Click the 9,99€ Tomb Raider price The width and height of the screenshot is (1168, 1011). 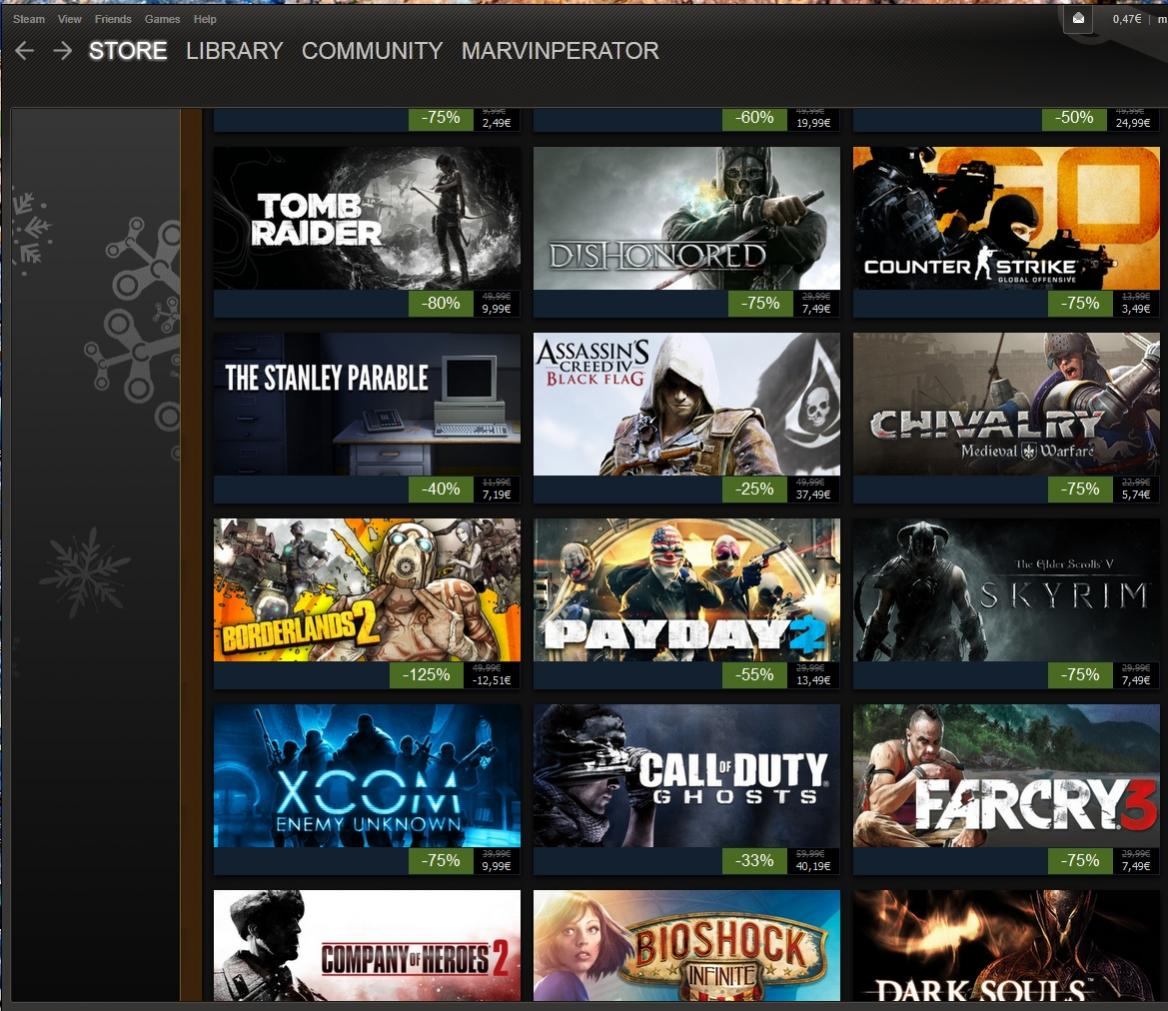[x=496, y=308]
